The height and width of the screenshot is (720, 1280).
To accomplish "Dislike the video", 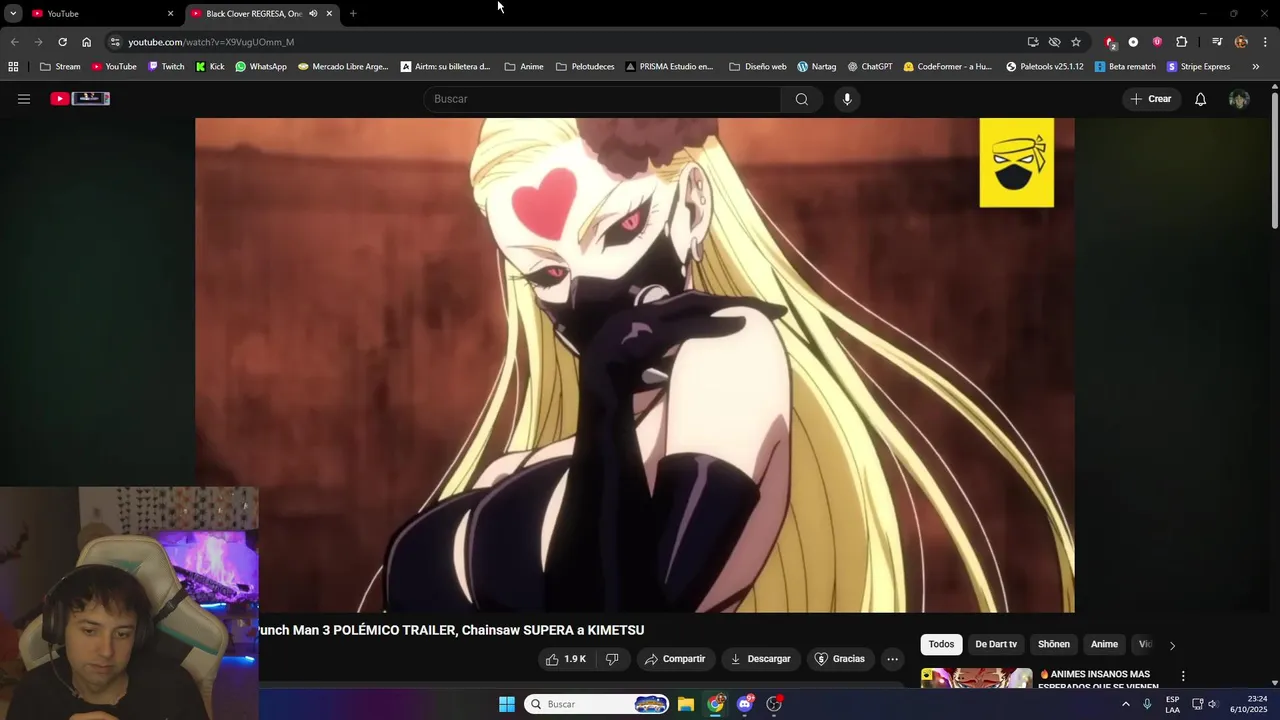I will 612,659.
